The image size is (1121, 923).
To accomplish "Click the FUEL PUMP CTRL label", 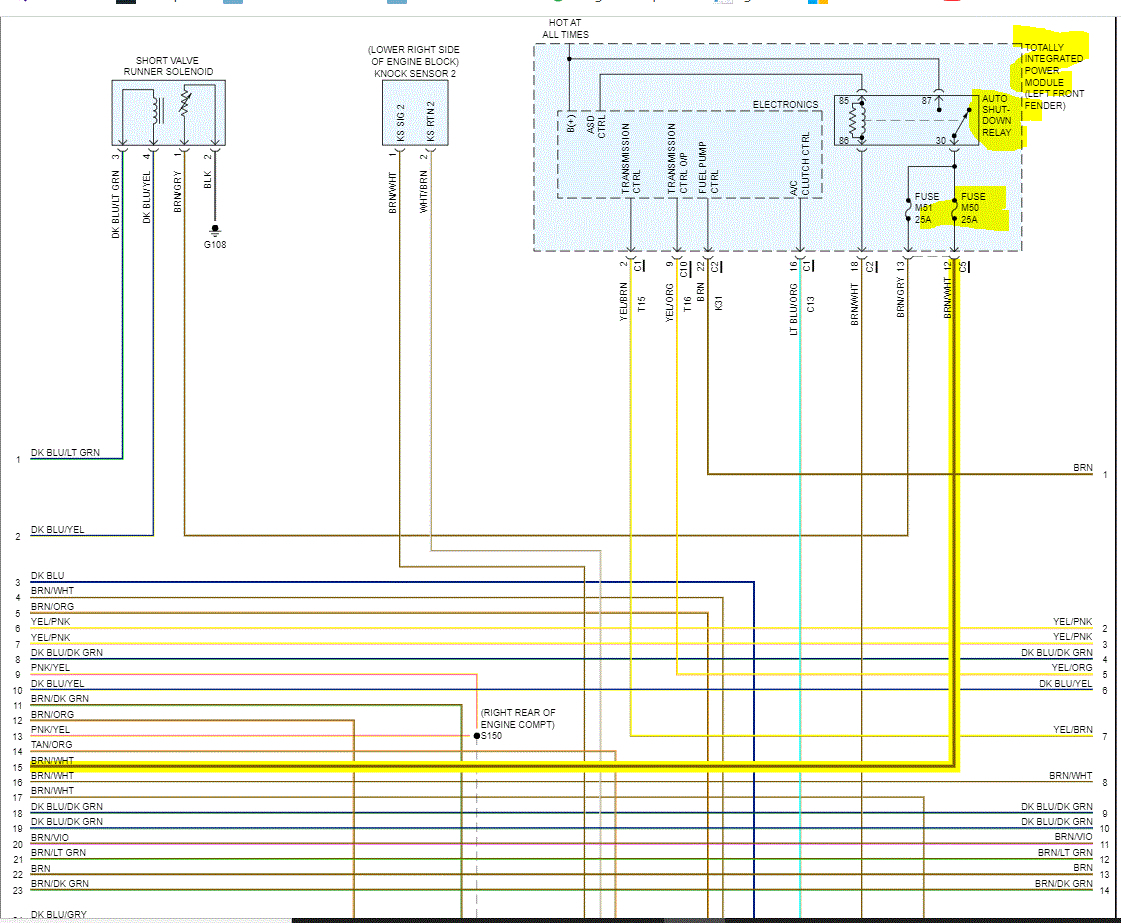I will [708, 167].
